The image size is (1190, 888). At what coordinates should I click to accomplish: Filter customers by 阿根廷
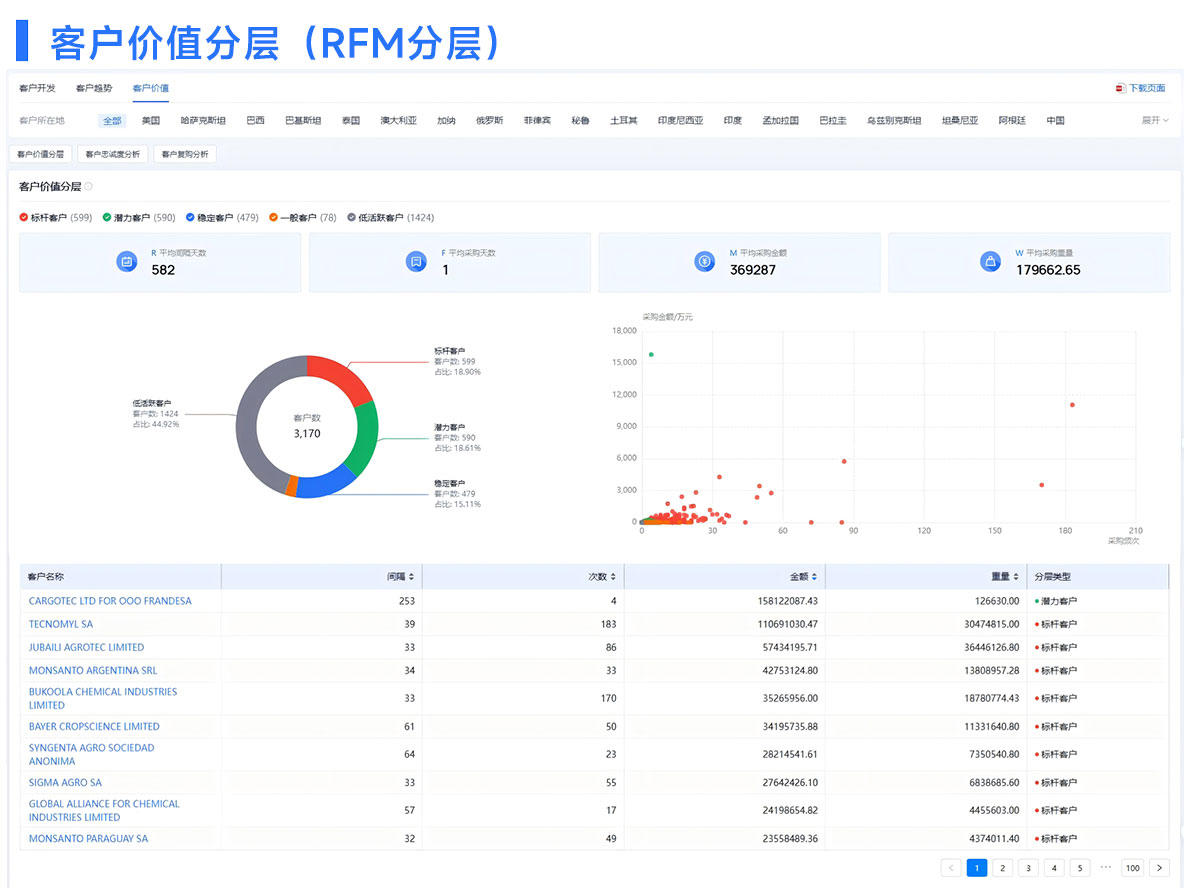tap(1012, 121)
